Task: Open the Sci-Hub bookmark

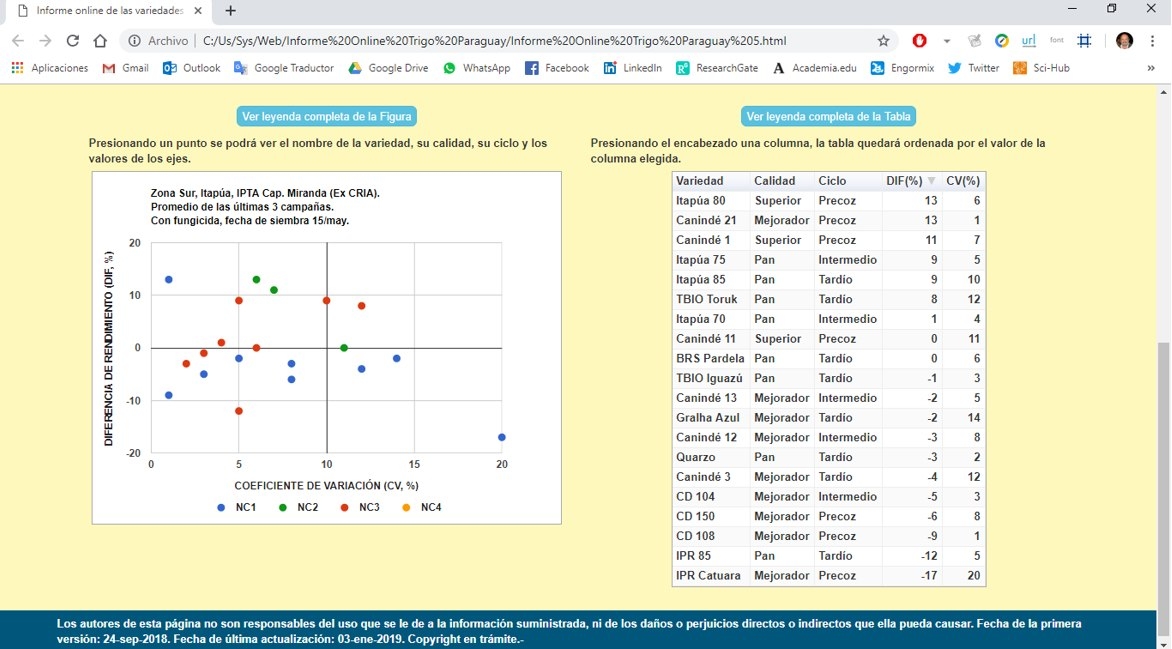Action: 1041,68
